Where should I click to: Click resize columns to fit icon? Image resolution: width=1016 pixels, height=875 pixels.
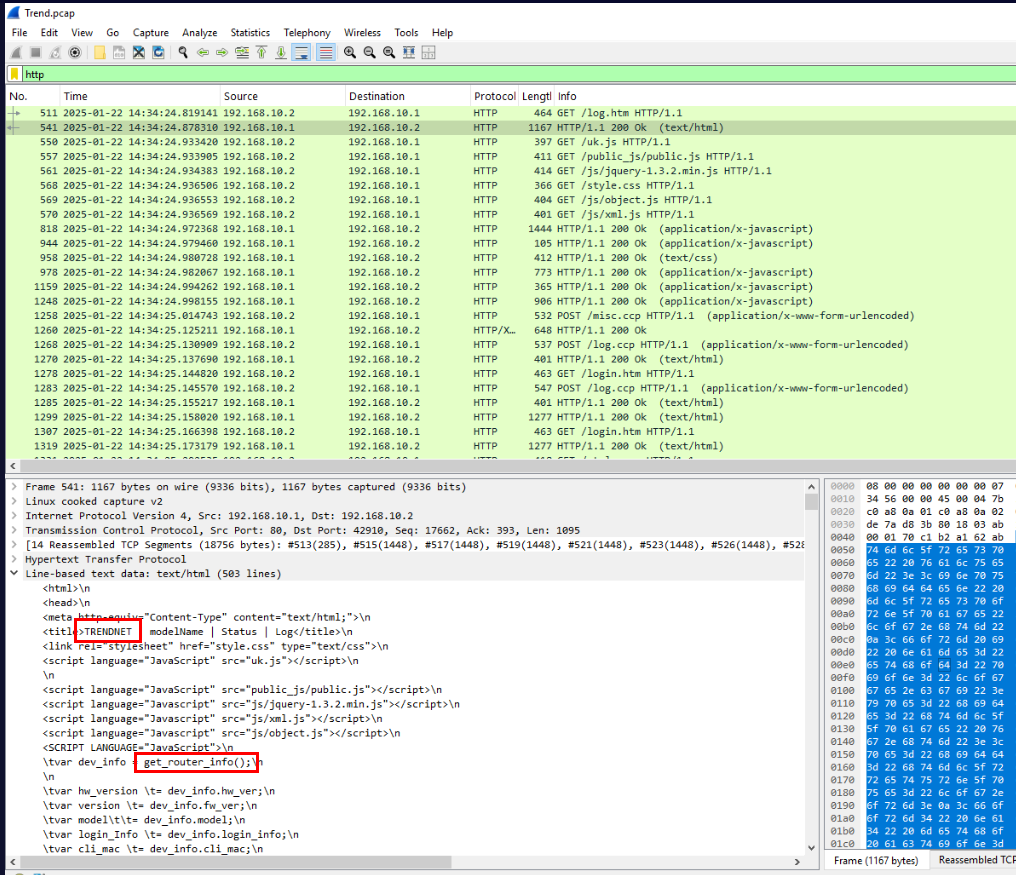pos(409,52)
